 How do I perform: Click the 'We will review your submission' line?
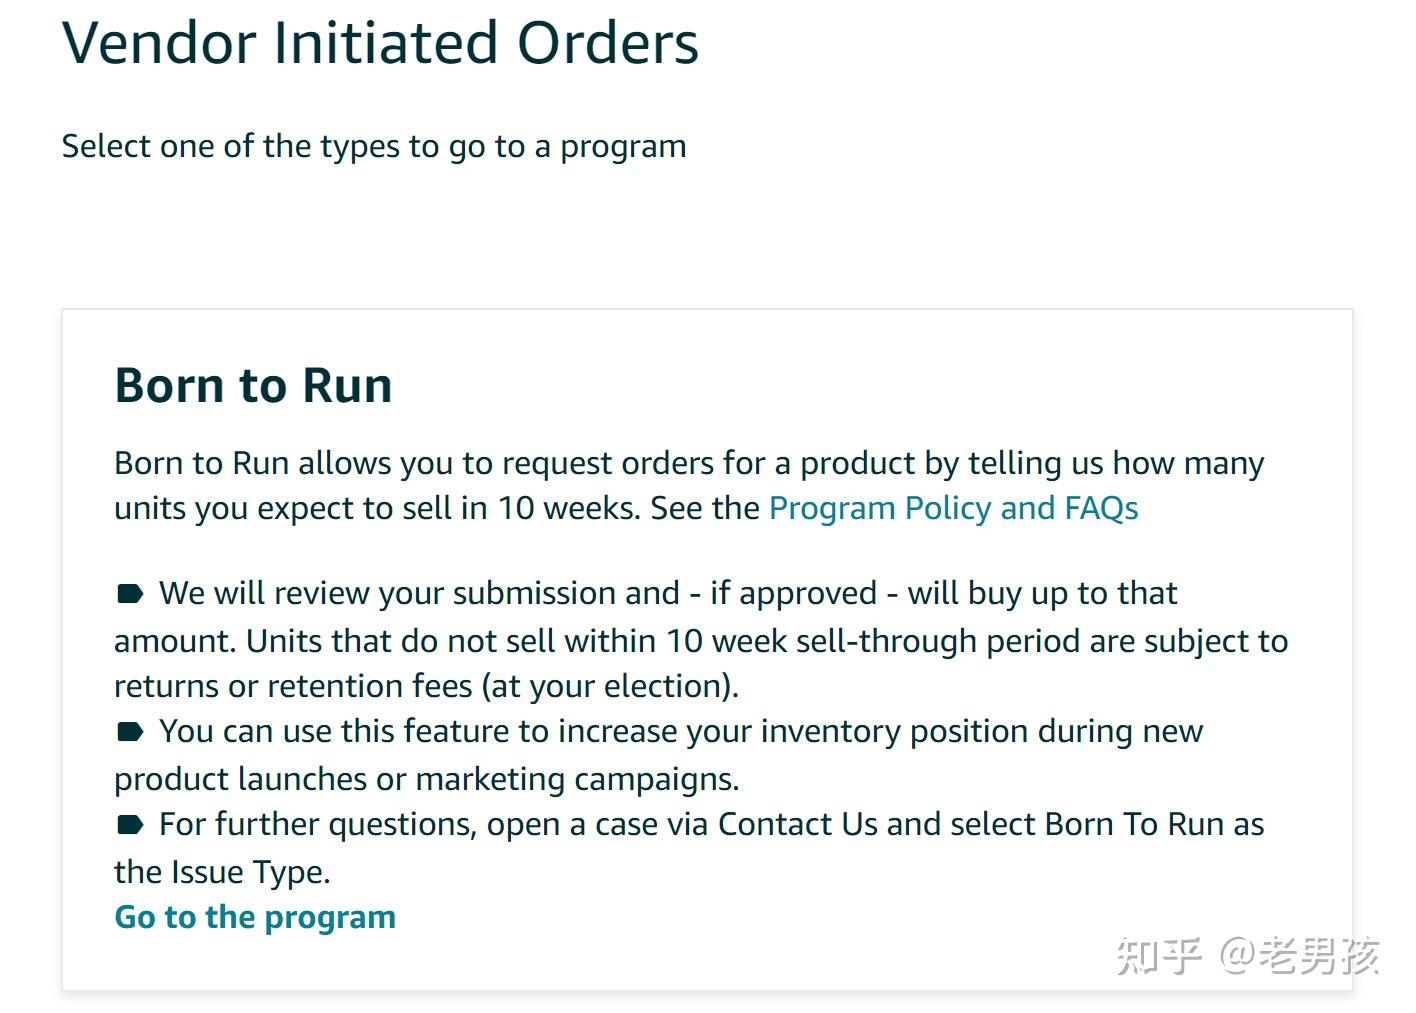(x=668, y=593)
